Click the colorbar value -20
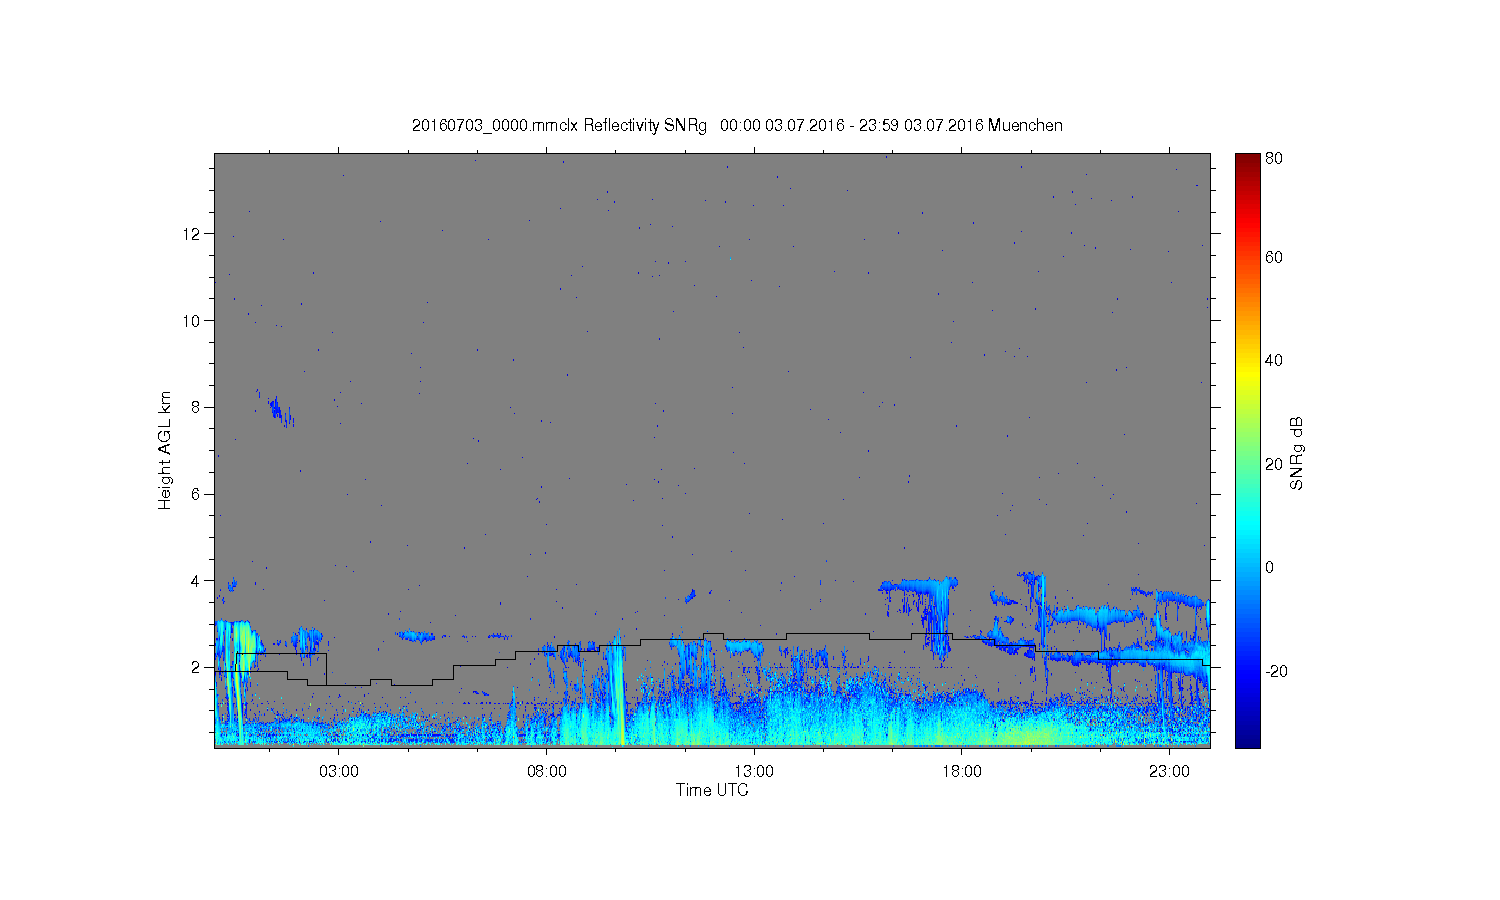The image size is (1500, 900). 1276,671
